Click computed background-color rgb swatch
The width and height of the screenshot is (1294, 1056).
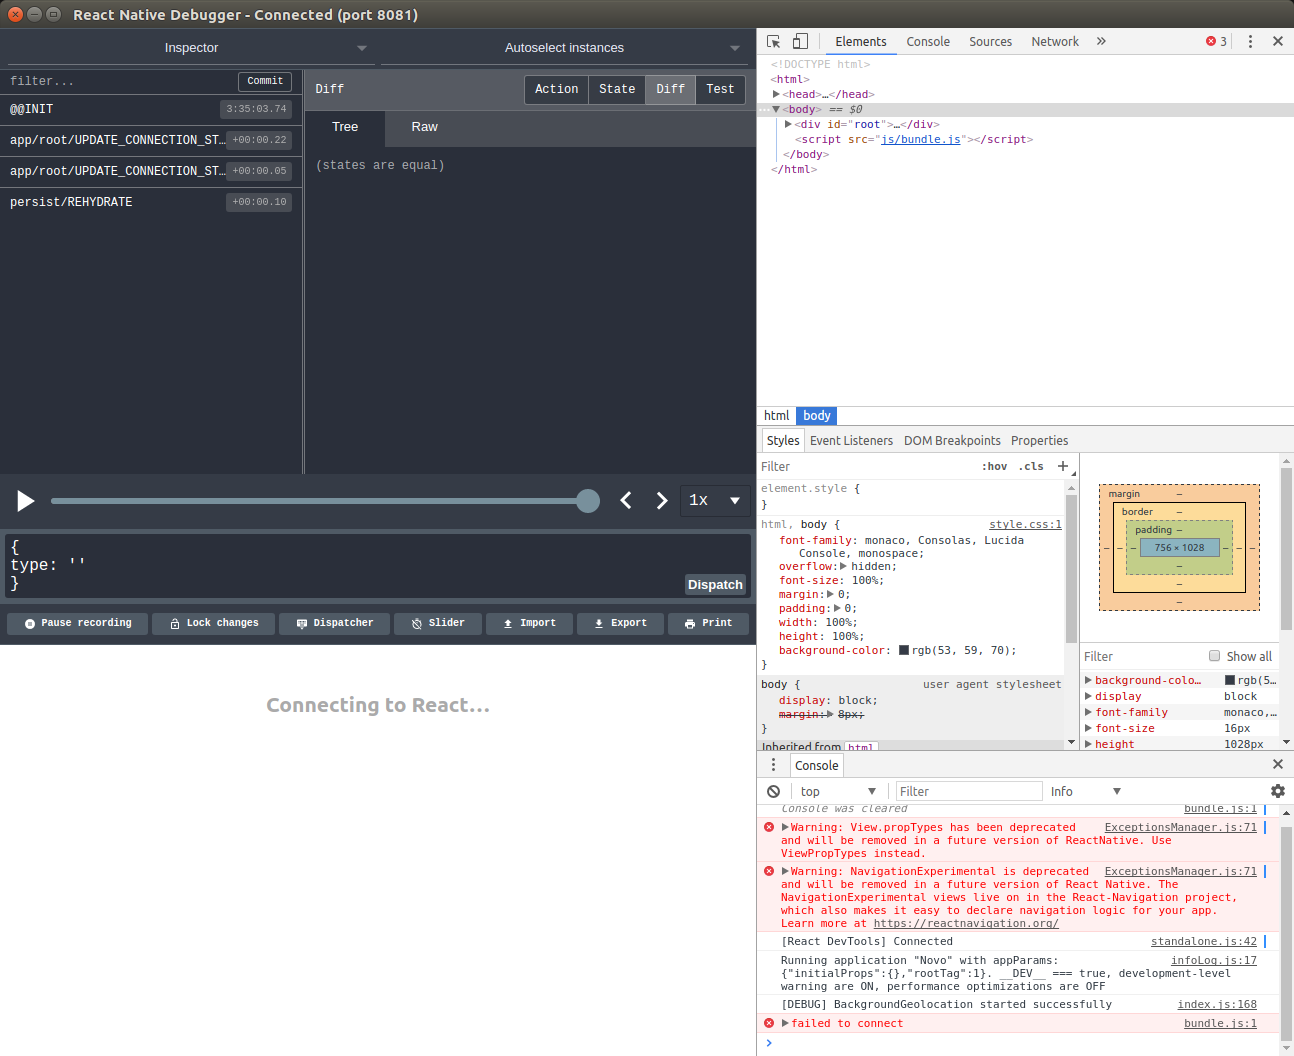click(x=1230, y=680)
